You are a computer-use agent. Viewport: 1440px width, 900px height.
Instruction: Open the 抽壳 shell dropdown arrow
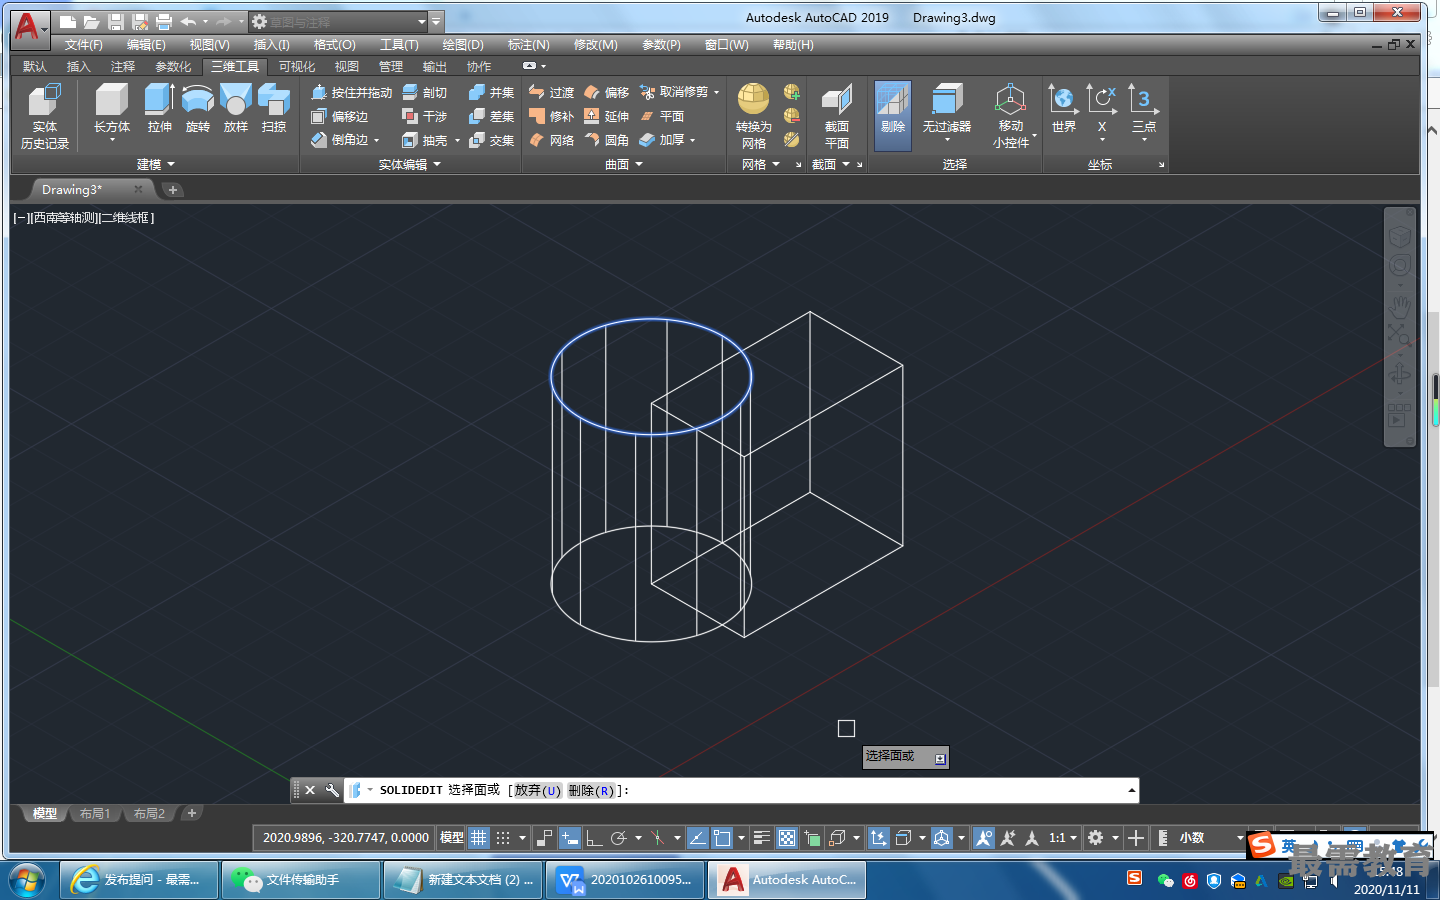coord(457,141)
